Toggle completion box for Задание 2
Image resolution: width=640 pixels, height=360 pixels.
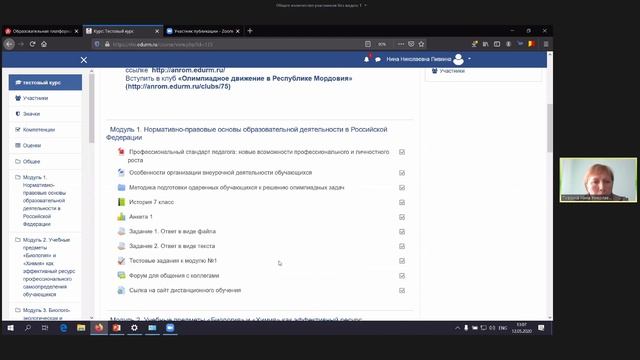point(402,246)
